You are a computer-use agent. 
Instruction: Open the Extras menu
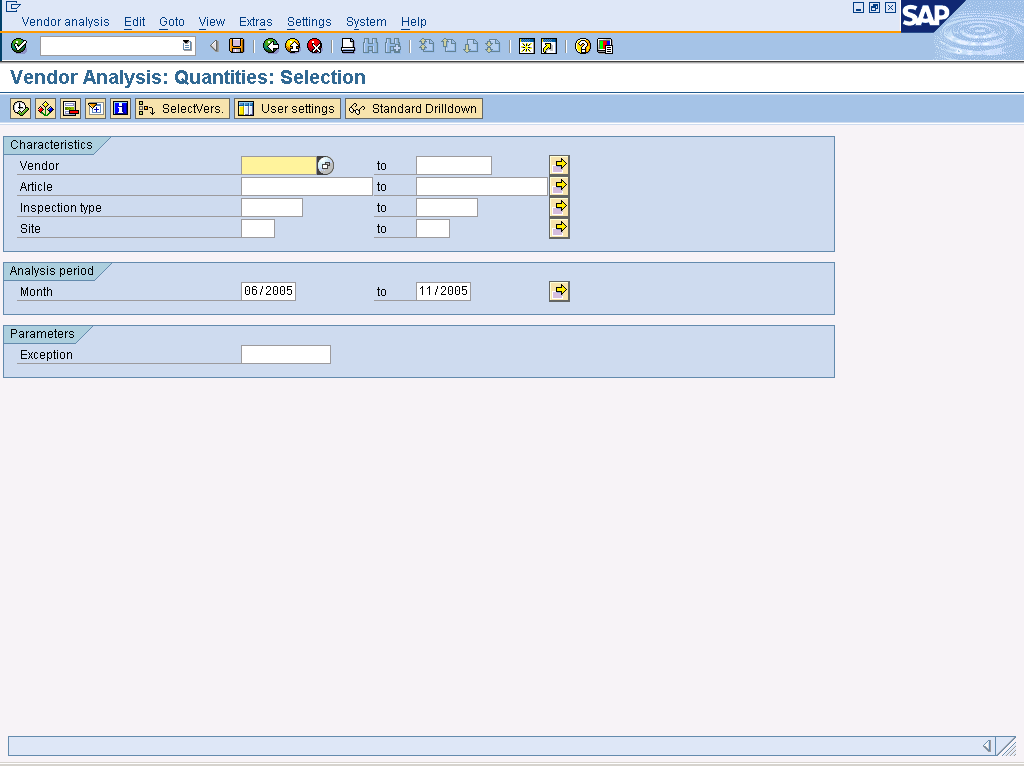[x=255, y=22]
